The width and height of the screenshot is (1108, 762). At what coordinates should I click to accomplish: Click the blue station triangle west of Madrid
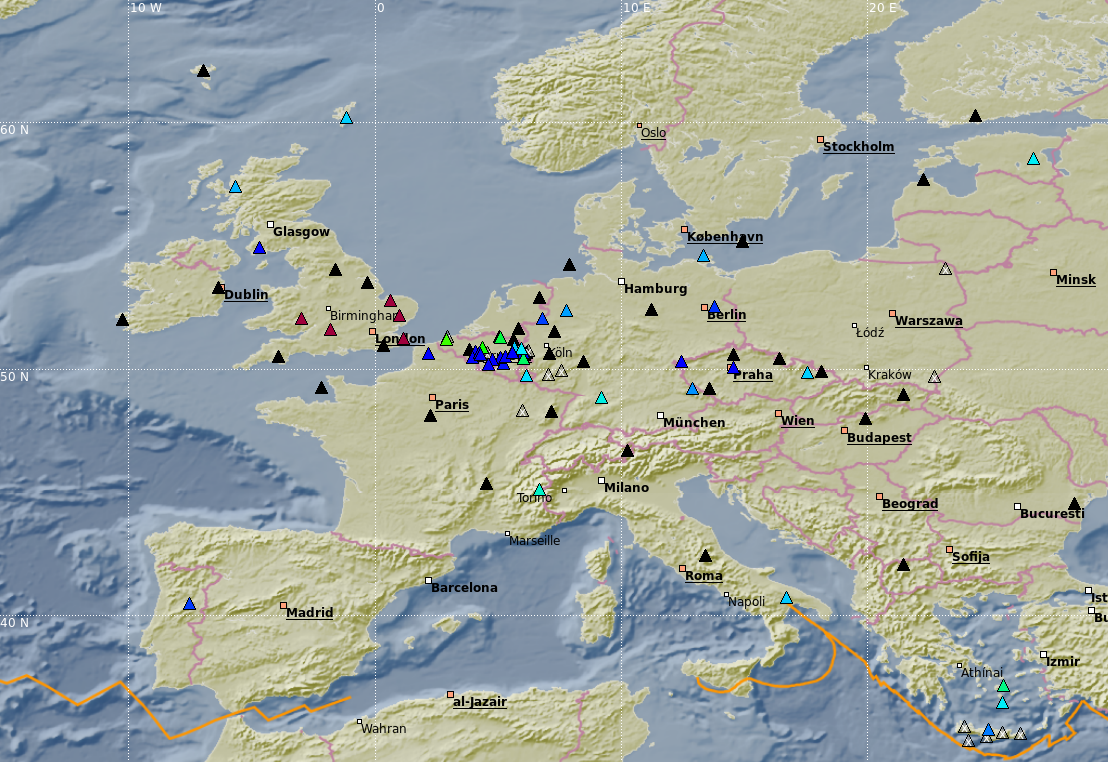tap(189, 604)
